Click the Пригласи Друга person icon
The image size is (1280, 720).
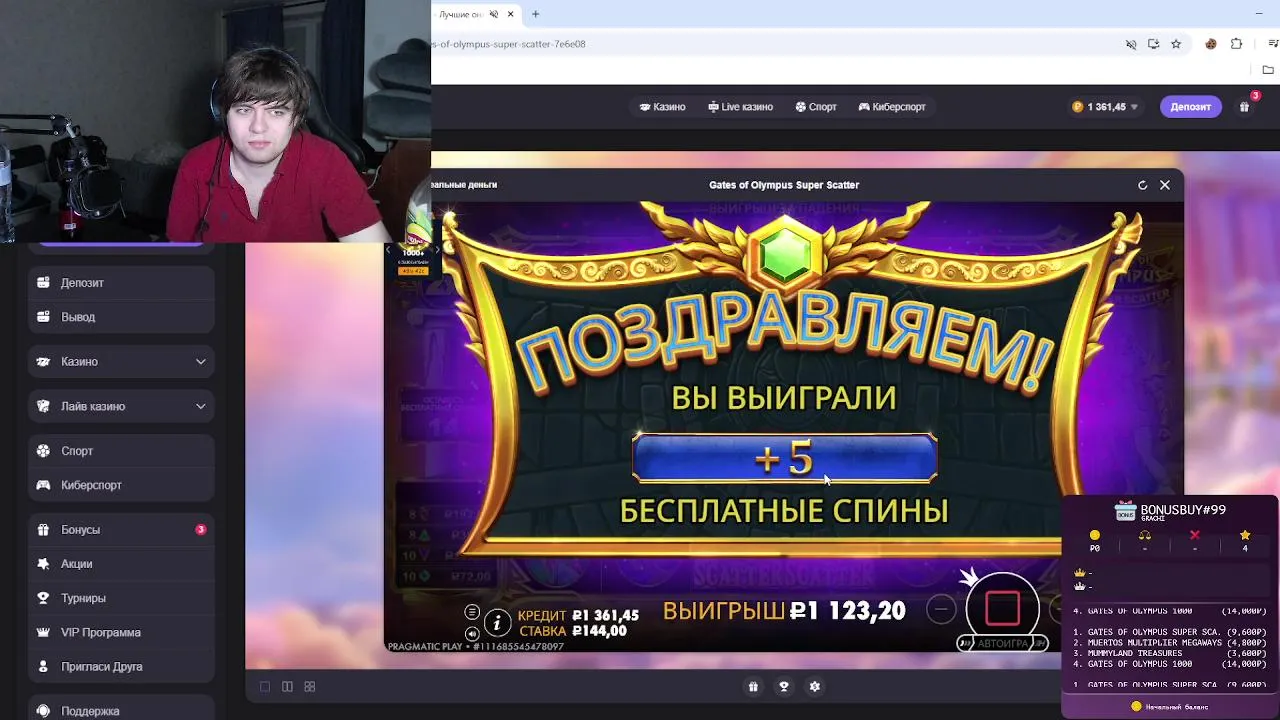(x=43, y=666)
